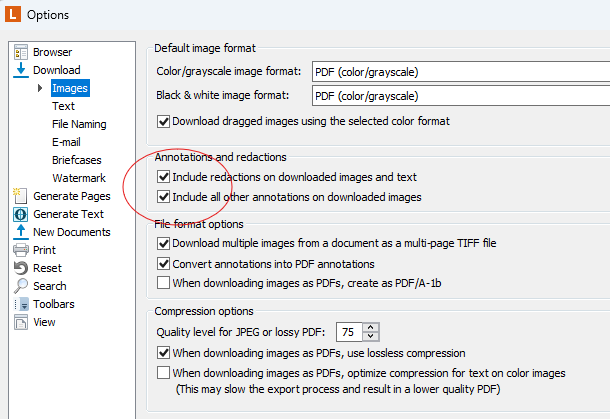610x419 pixels.
Task: Open Generate Pages icon in sidebar
Action: coord(20,196)
